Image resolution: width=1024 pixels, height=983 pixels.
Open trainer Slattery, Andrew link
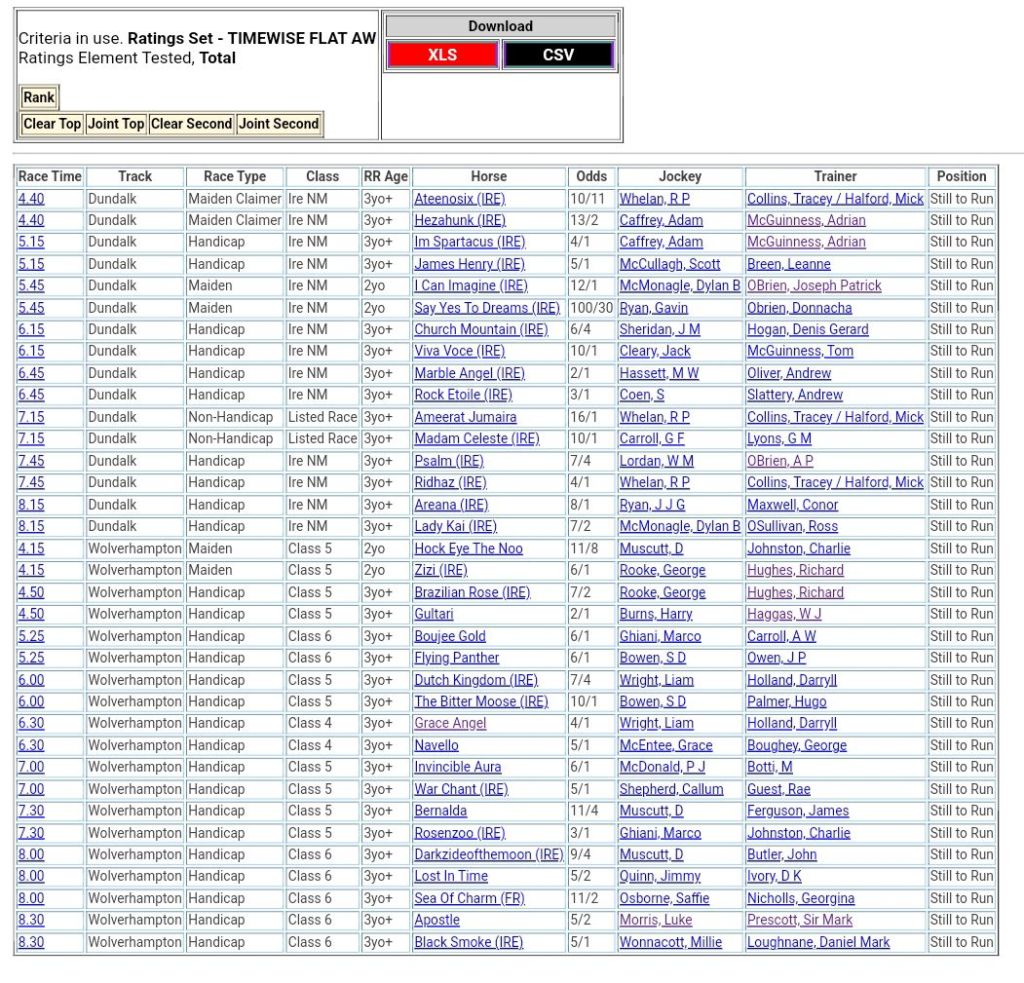[795, 395]
